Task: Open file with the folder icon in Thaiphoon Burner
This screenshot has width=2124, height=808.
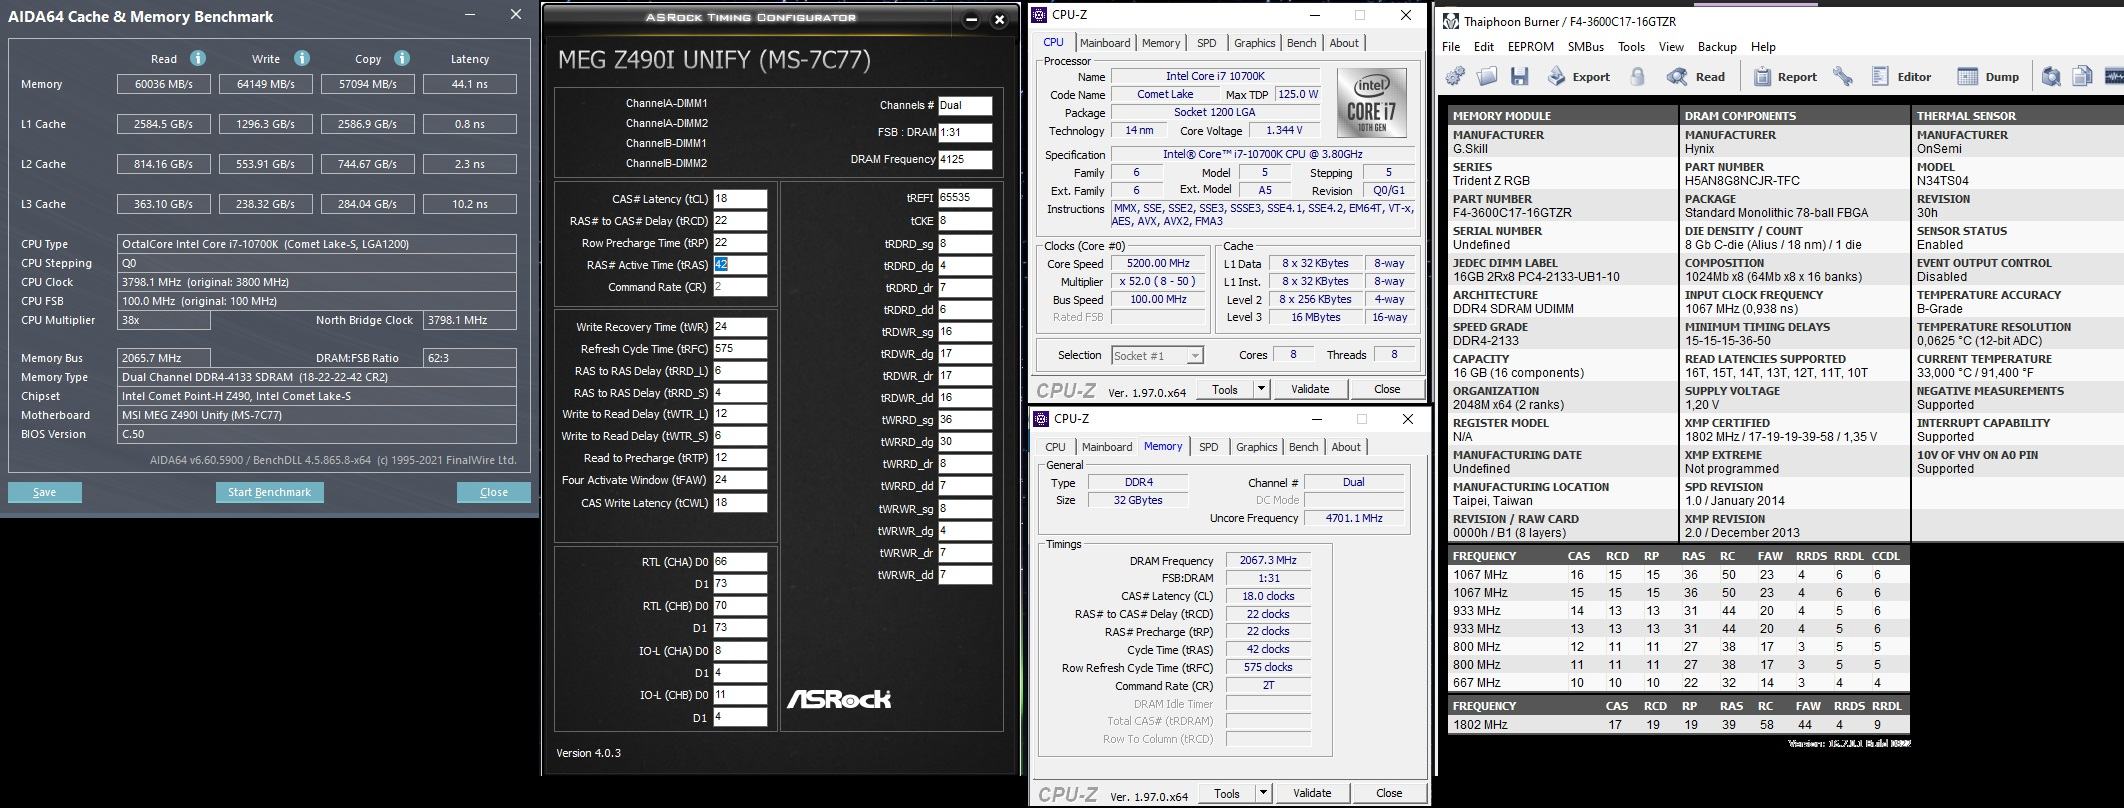Action: (x=1487, y=76)
